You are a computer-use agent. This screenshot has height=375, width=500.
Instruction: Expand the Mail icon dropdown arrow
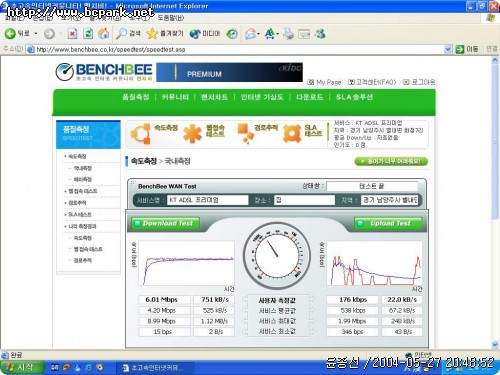coord(258,34)
